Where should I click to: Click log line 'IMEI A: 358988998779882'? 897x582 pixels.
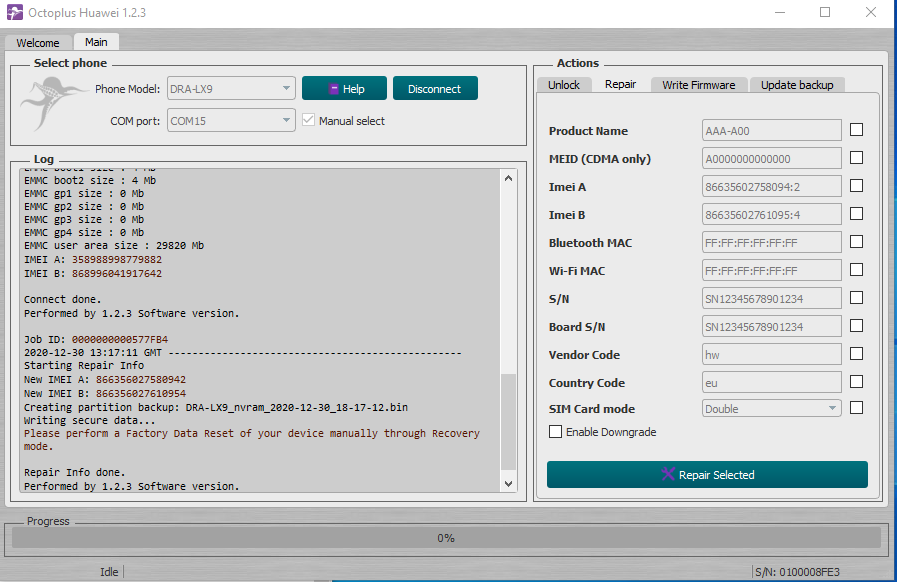tap(93, 259)
